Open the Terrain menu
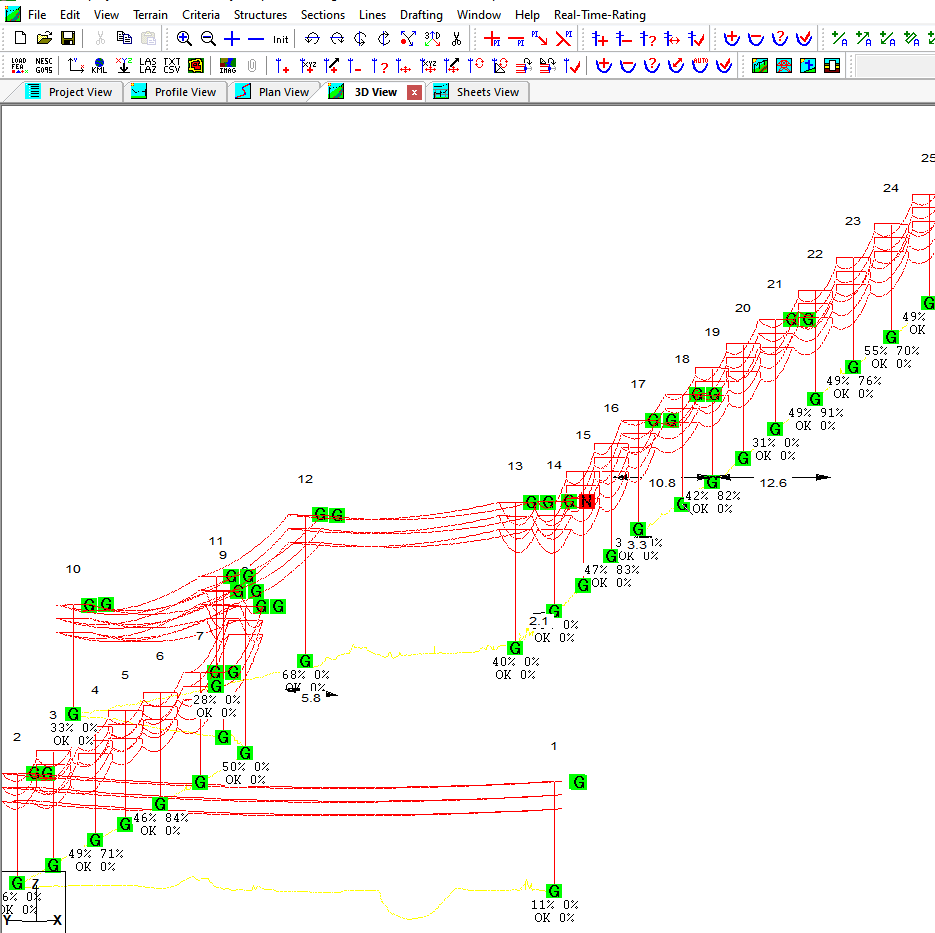The width and height of the screenshot is (935, 933). (150, 15)
